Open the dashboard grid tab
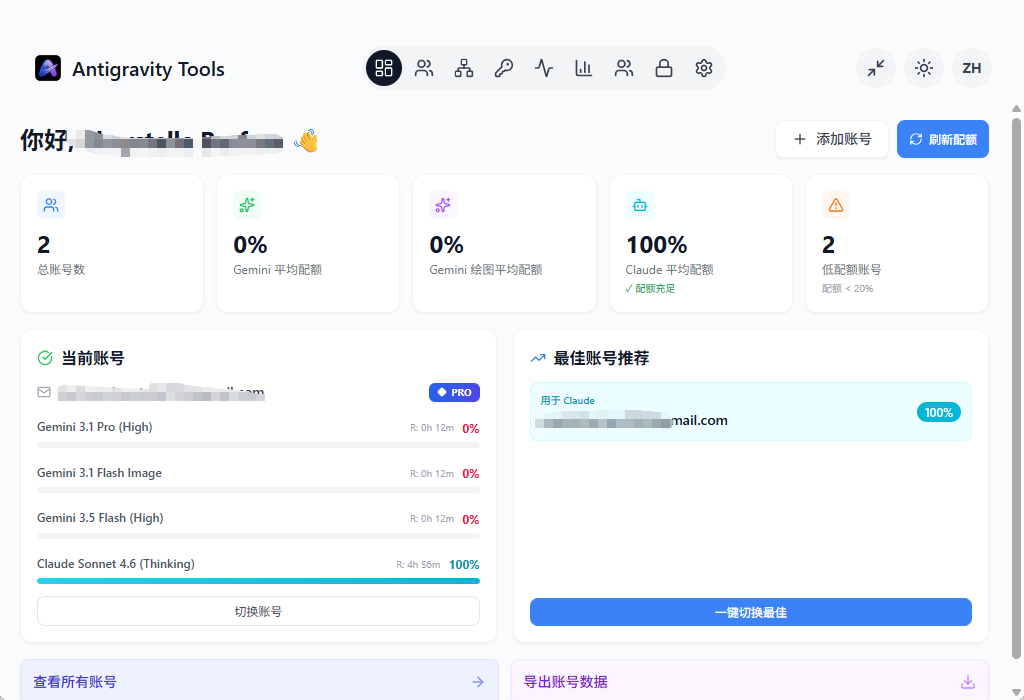This screenshot has height=700, width=1024. click(384, 68)
